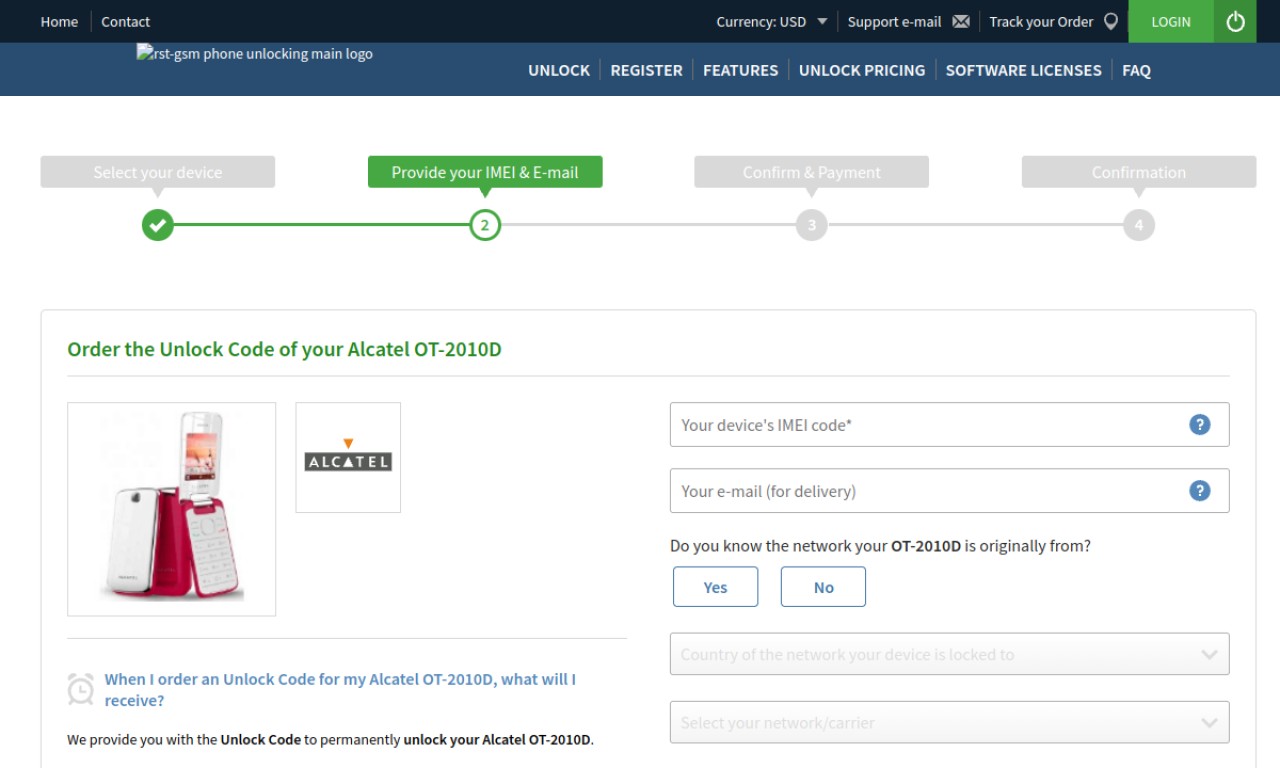Open the FAQ menu item
Viewport: 1280px width, 768px height.
[1136, 70]
